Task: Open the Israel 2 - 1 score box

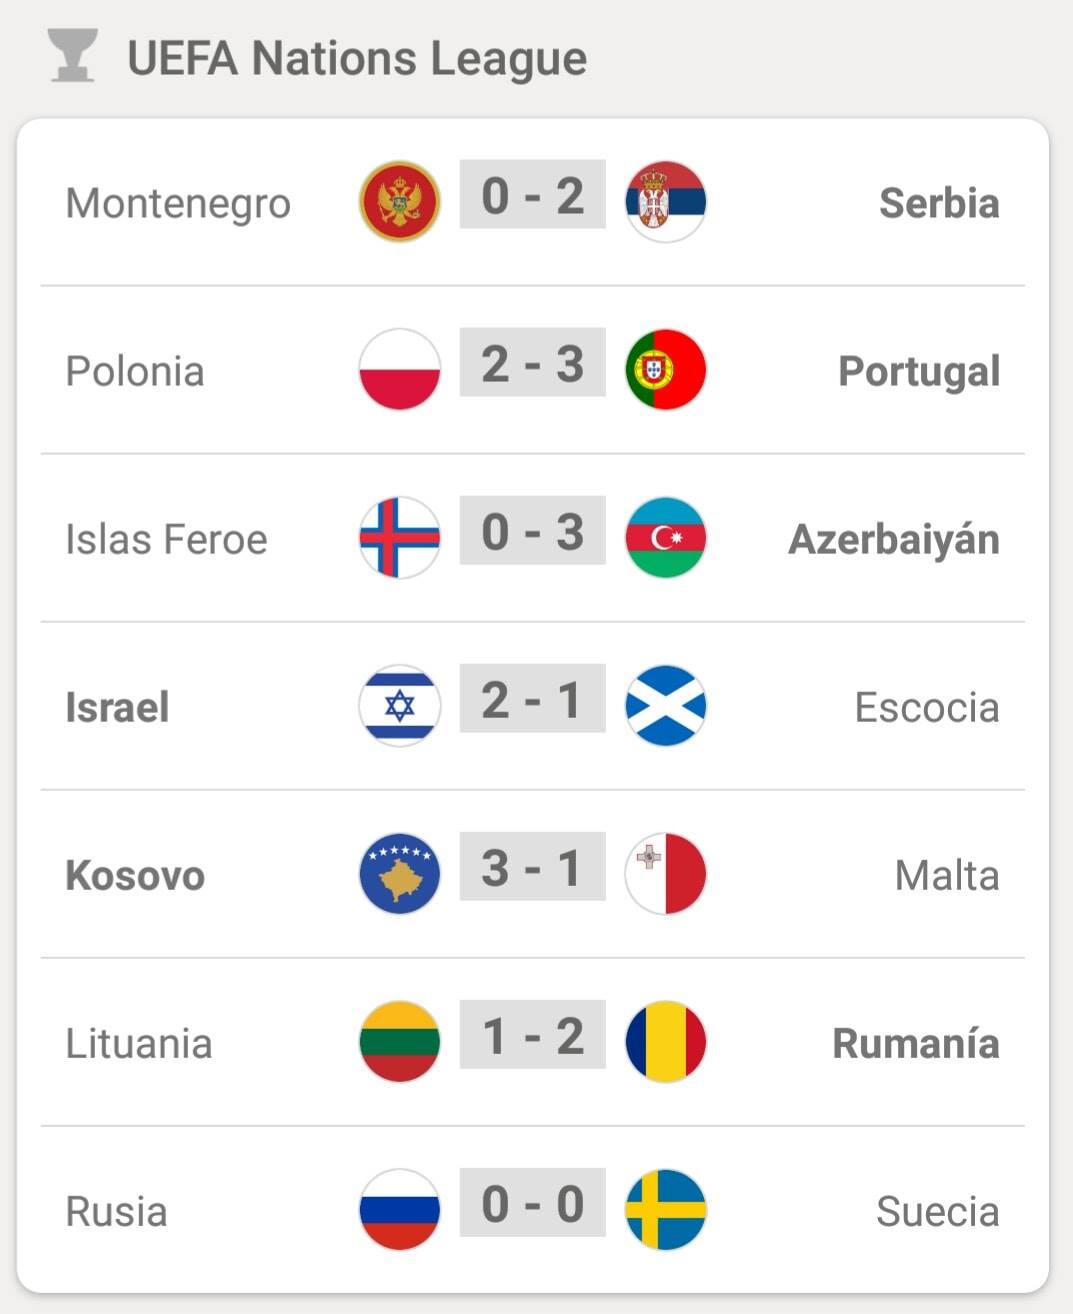Action: click(533, 698)
